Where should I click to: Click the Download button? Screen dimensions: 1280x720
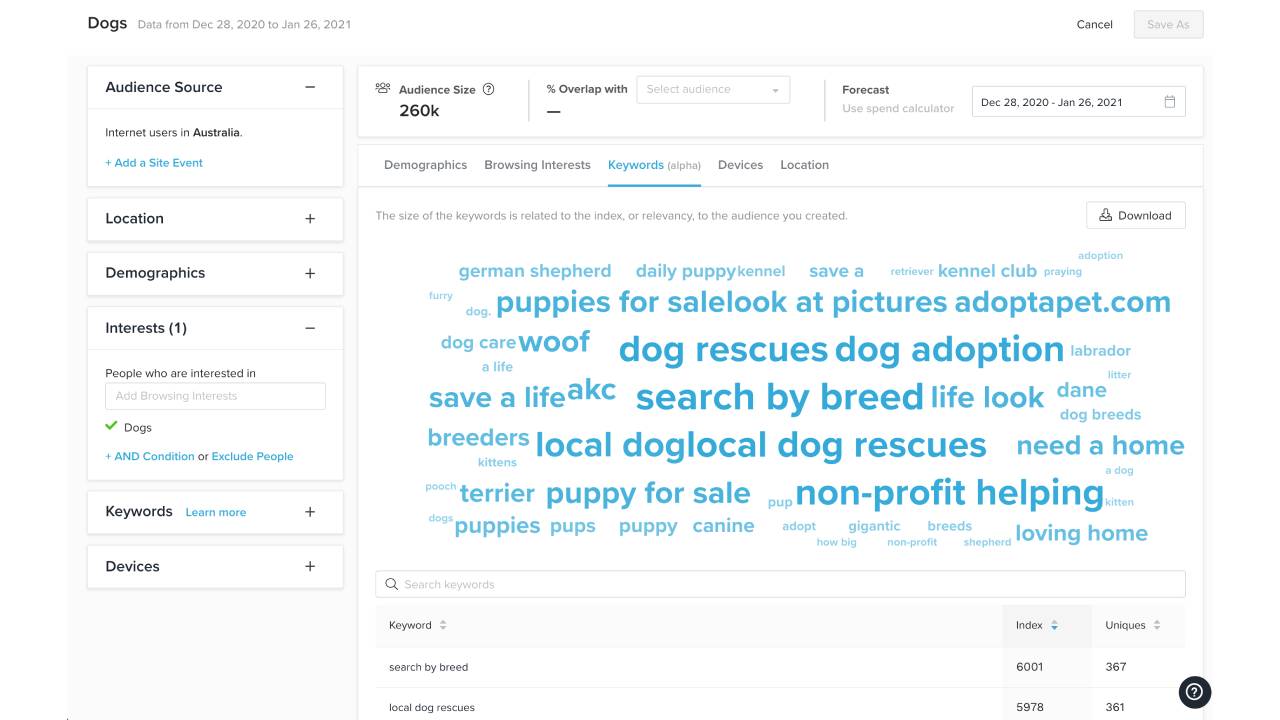1135,215
